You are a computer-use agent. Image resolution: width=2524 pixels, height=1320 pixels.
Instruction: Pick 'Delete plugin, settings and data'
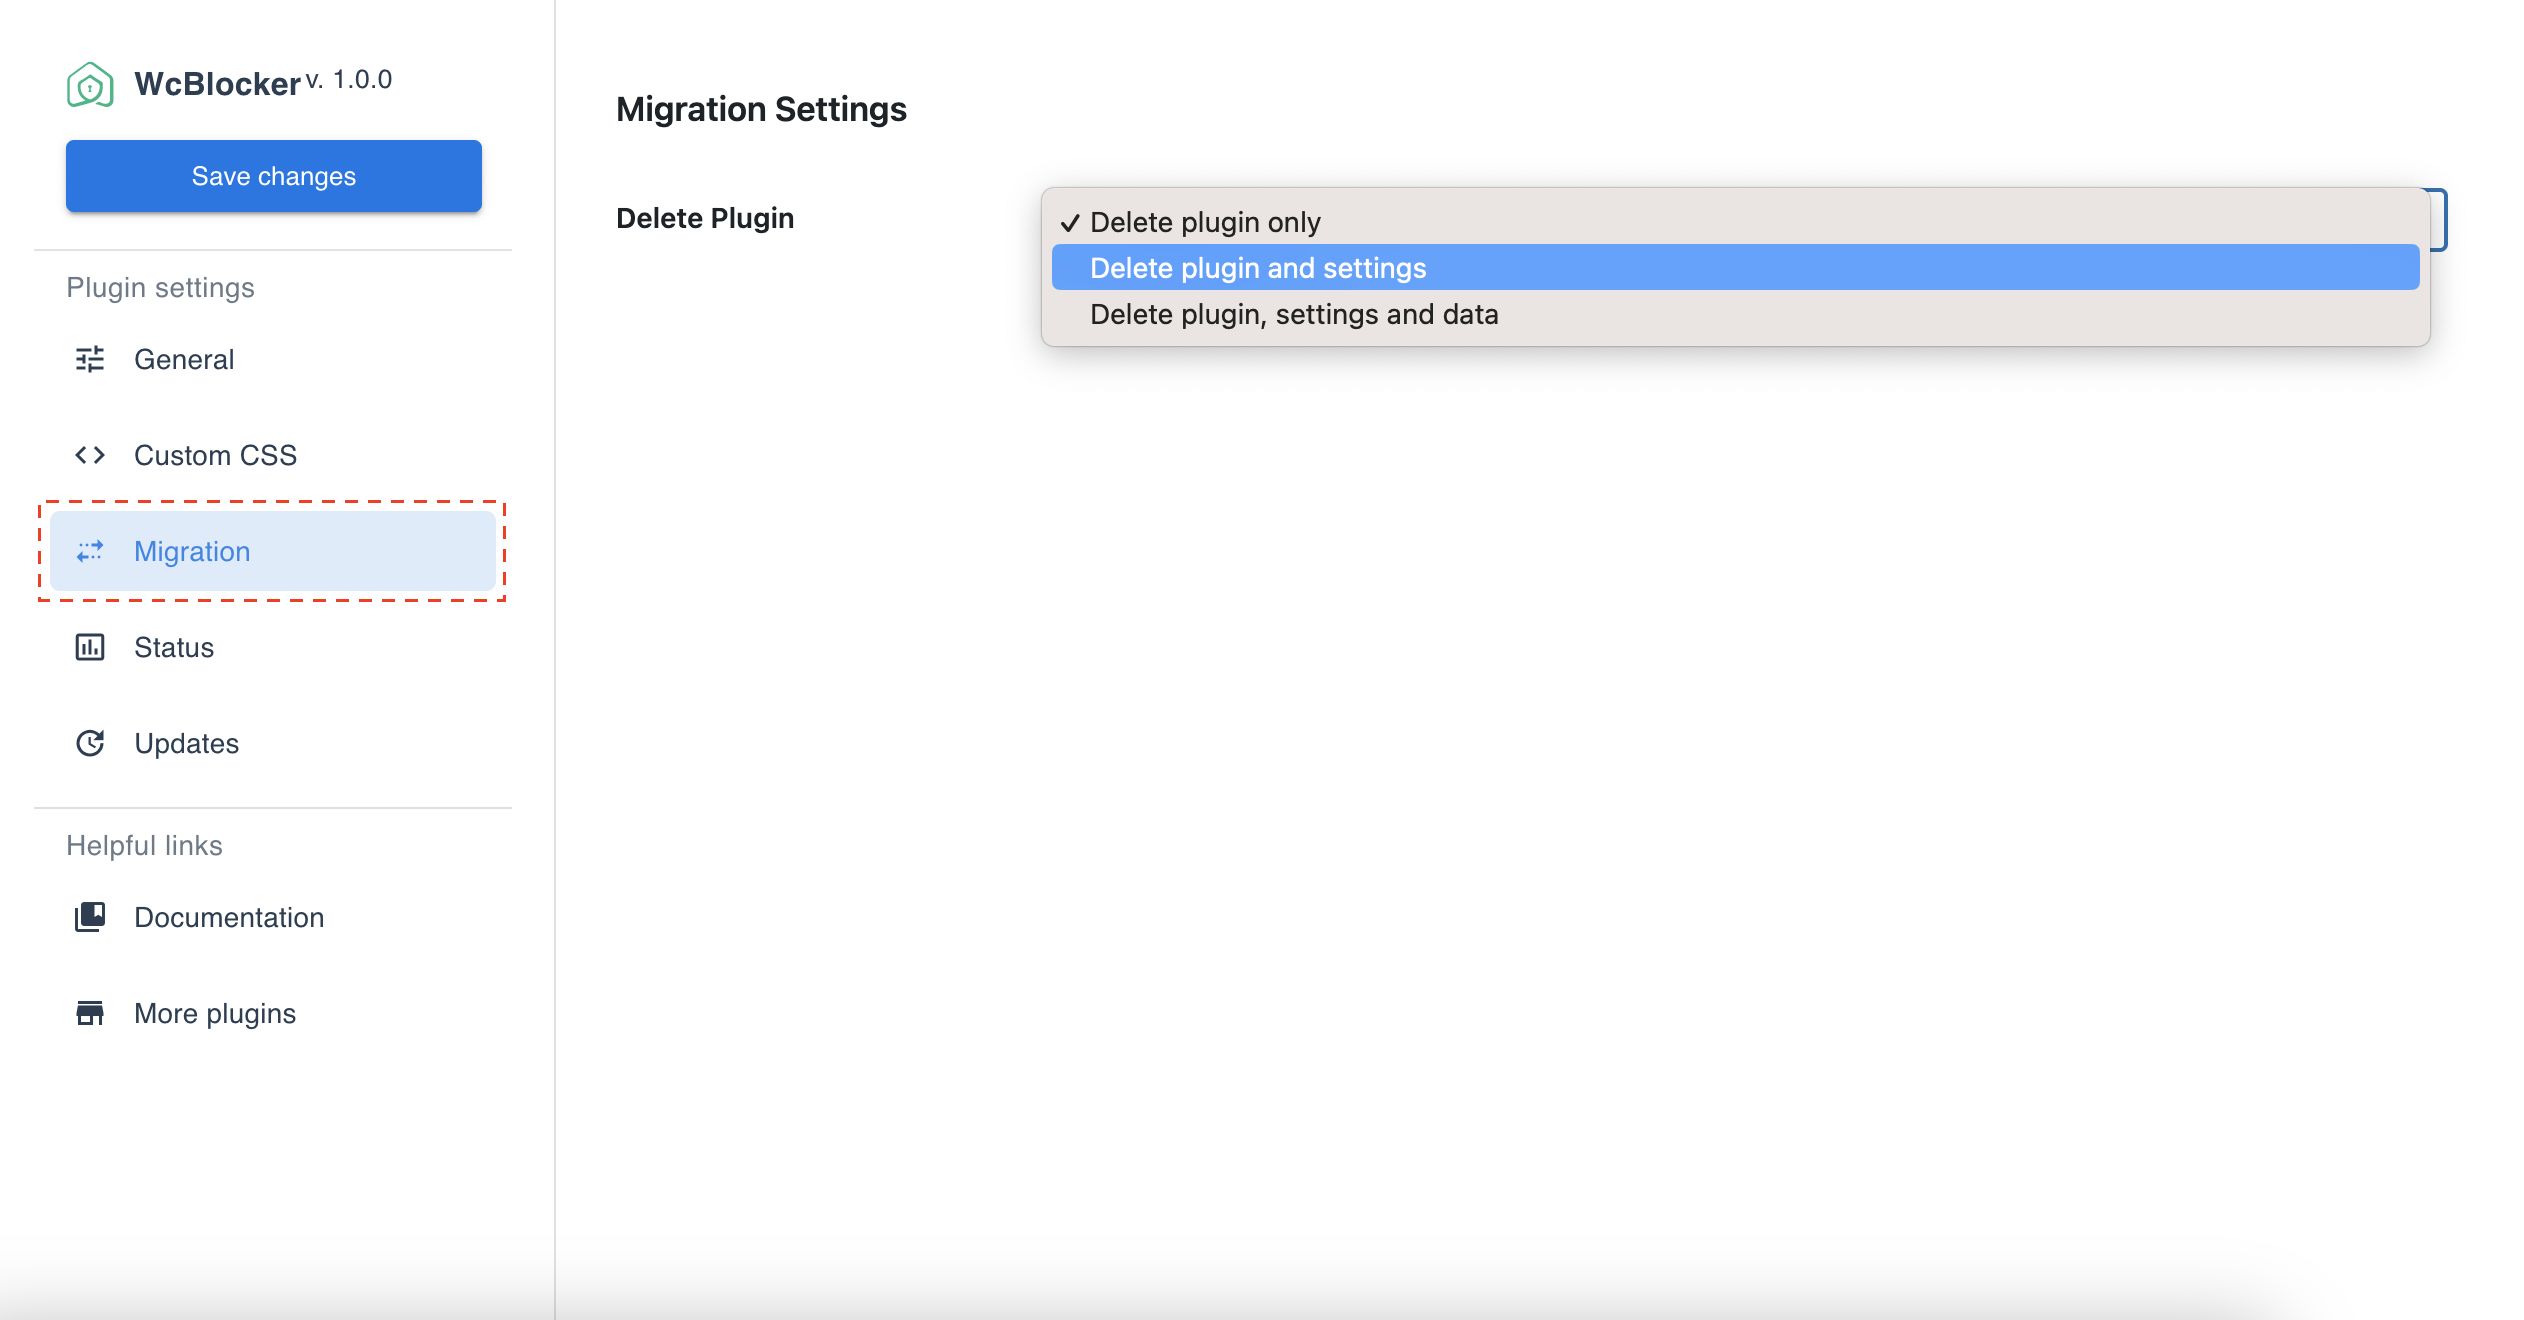coord(1294,314)
